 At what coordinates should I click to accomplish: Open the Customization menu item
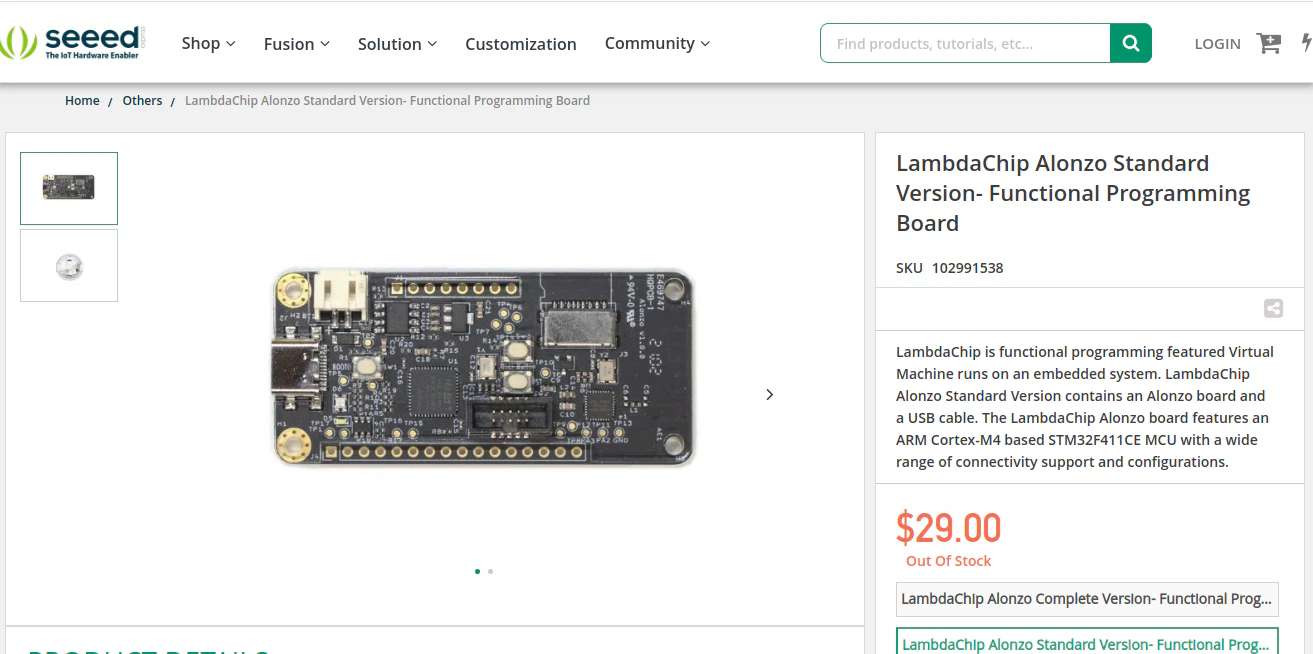521,44
